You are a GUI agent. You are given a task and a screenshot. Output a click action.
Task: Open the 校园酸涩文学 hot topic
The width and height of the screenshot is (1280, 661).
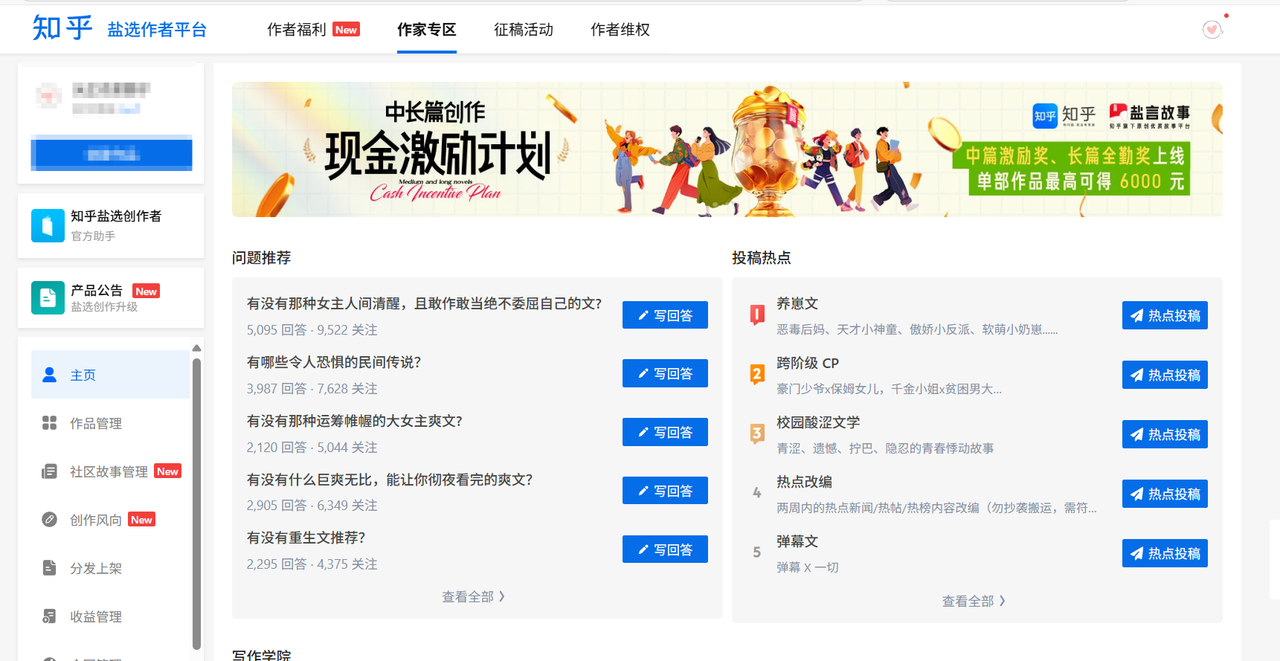[x=818, y=422]
